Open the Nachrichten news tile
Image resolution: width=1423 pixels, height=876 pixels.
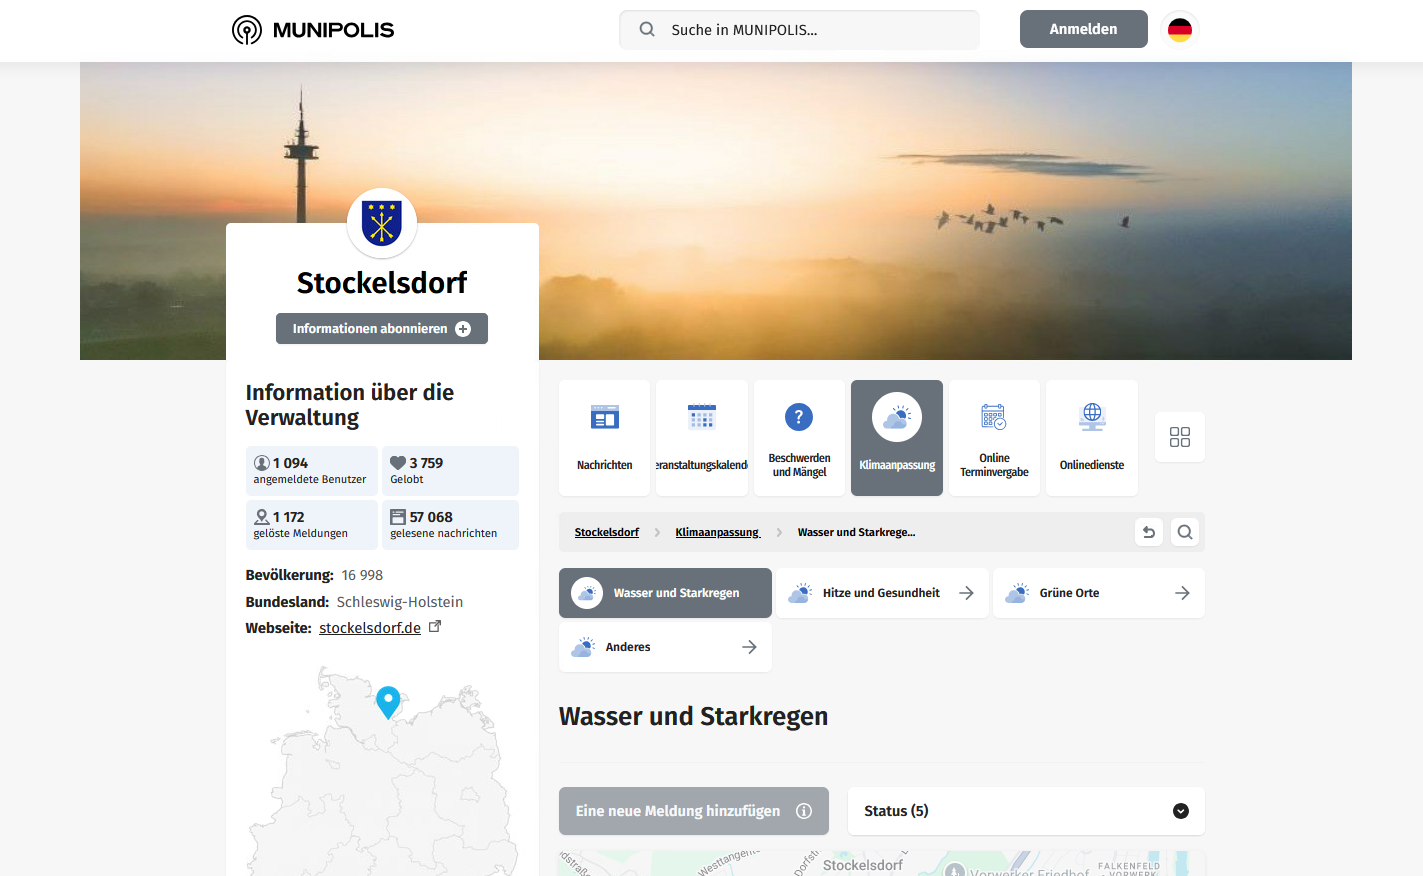(x=604, y=438)
